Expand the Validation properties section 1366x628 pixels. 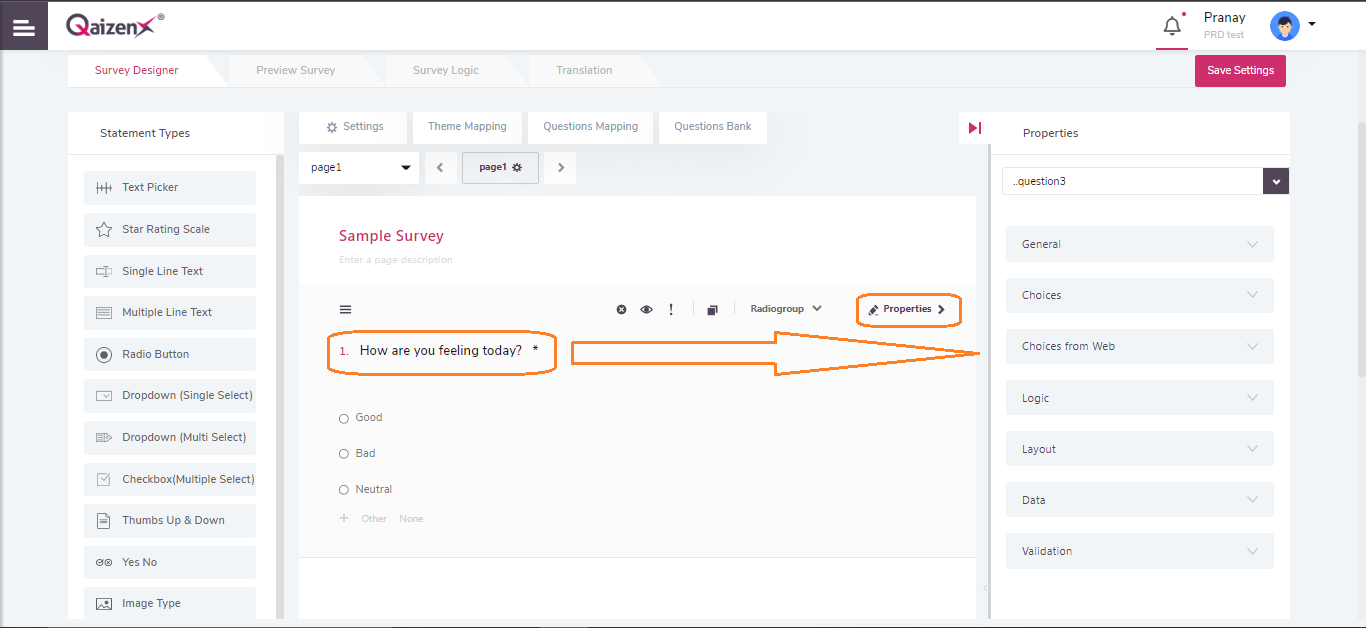(x=1139, y=551)
